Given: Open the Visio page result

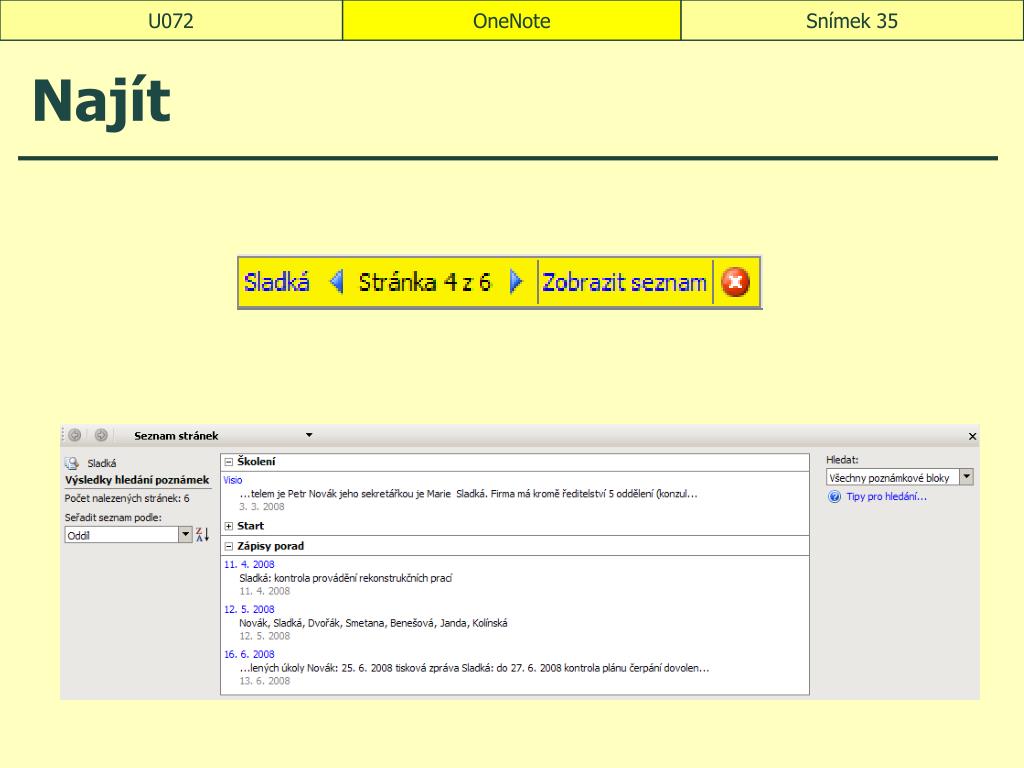Looking at the screenshot, I should tap(233, 480).
